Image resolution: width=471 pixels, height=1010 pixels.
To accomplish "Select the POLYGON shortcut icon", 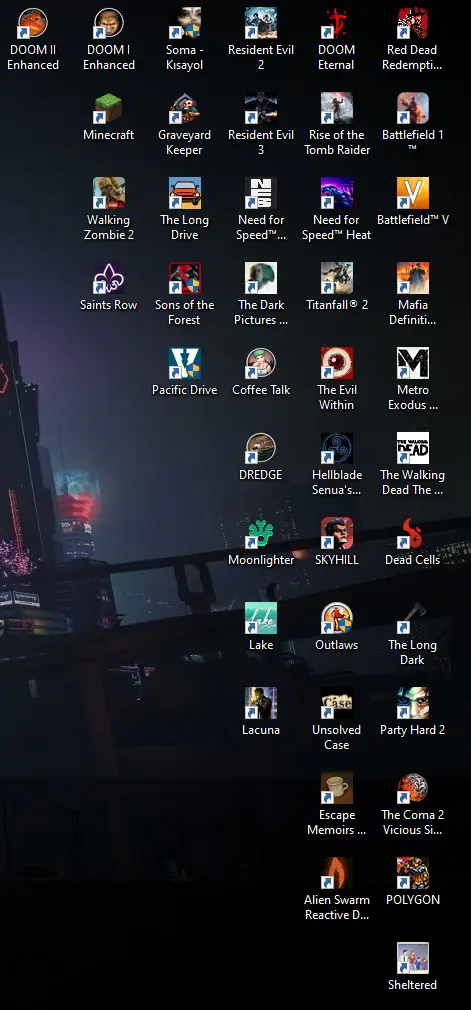I will (x=413, y=874).
